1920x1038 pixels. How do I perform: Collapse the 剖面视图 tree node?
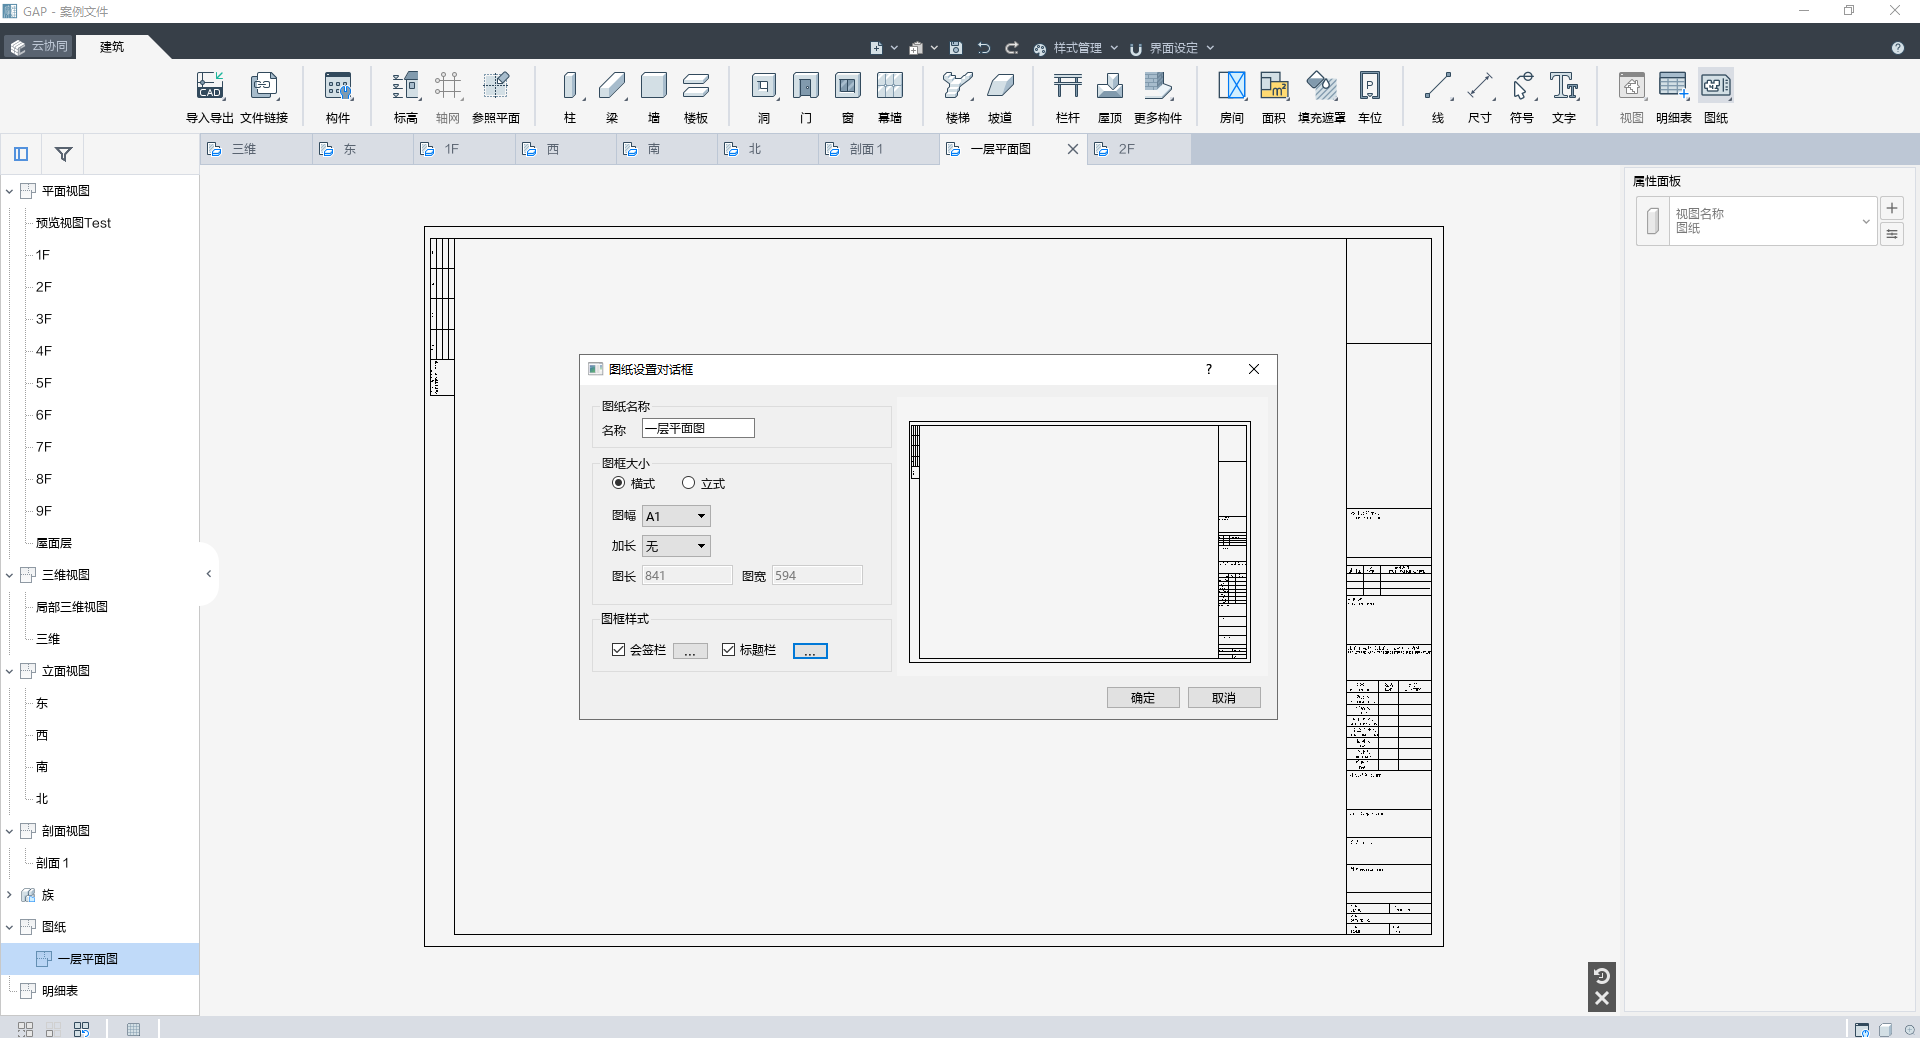tap(10, 831)
